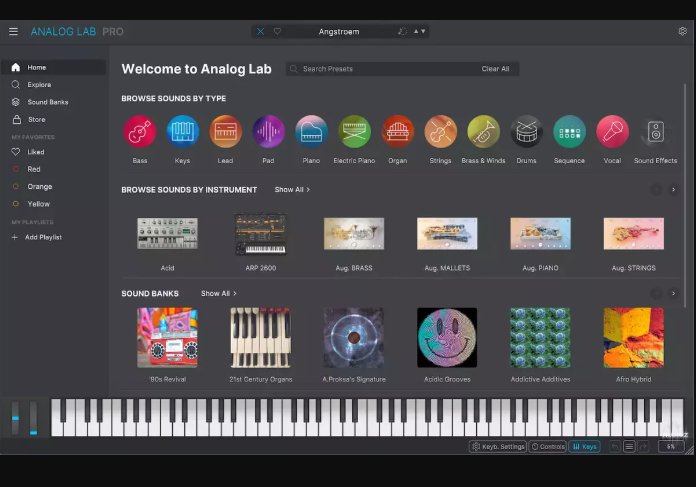This screenshot has height=487, width=696.
Task: Select previous preset with up arrow
Action: click(x=416, y=32)
